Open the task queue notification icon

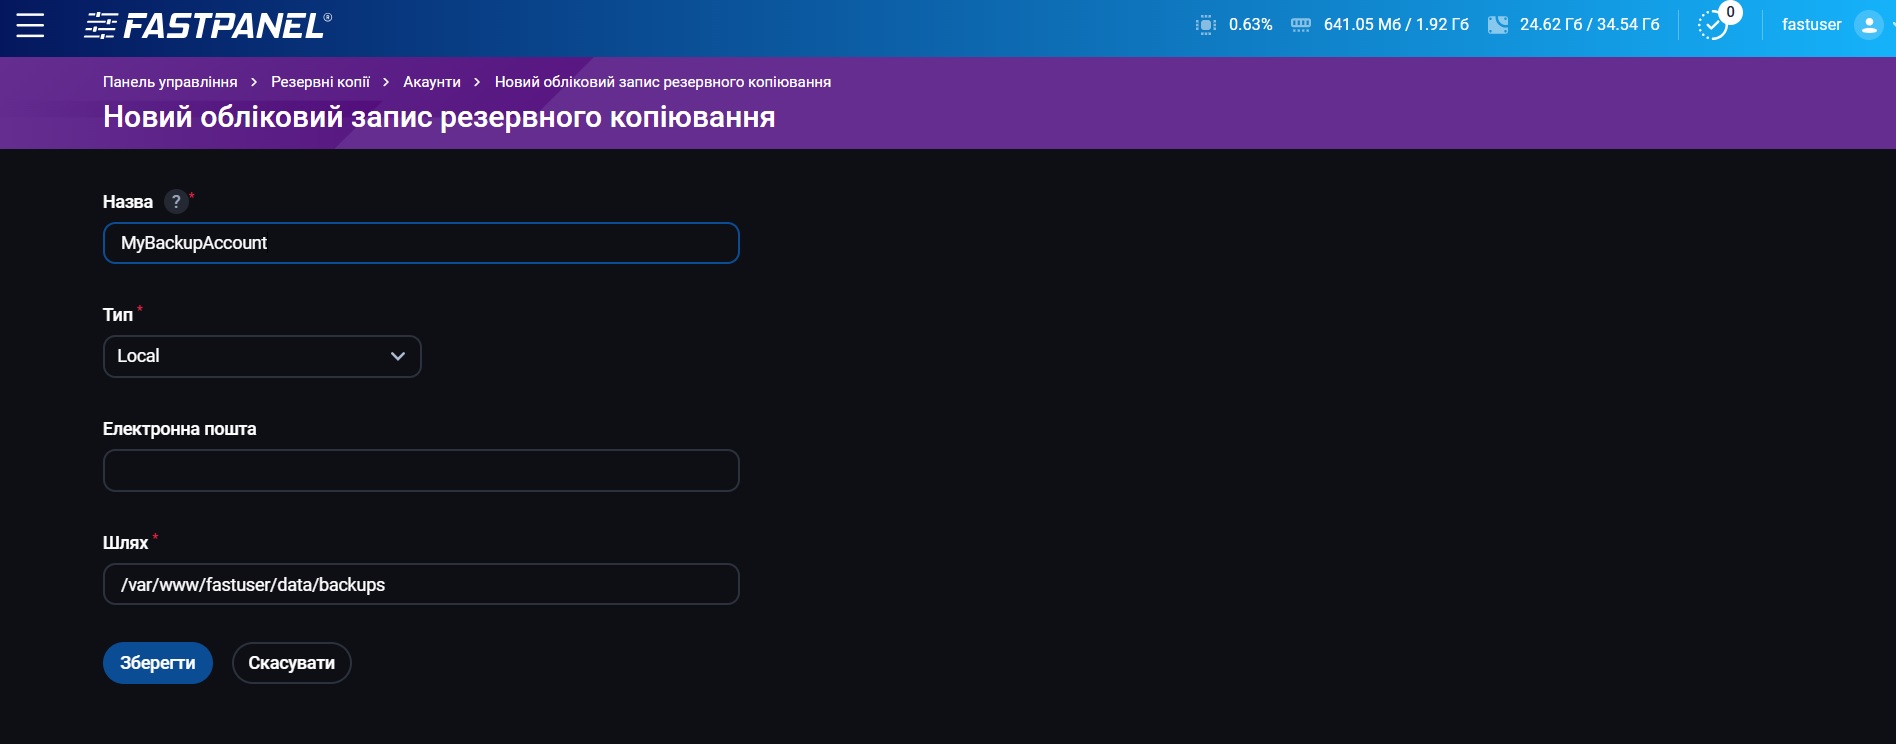tap(1714, 25)
